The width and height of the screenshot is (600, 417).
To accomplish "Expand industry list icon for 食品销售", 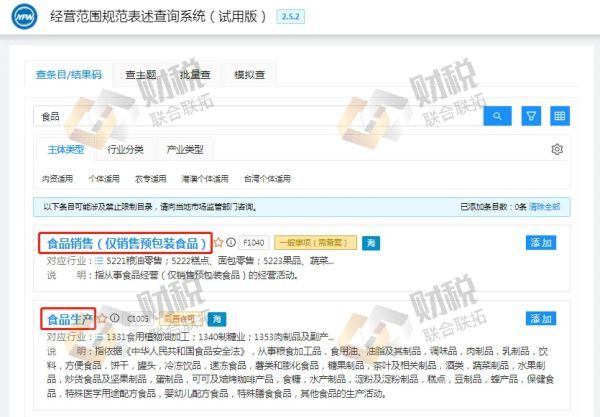I will [x=99, y=261].
